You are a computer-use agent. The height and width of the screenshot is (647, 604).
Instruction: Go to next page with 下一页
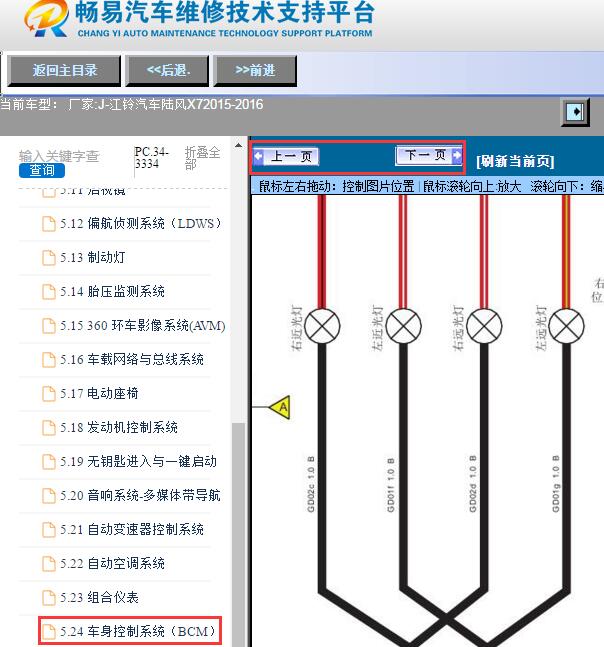pyautogui.click(x=429, y=156)
